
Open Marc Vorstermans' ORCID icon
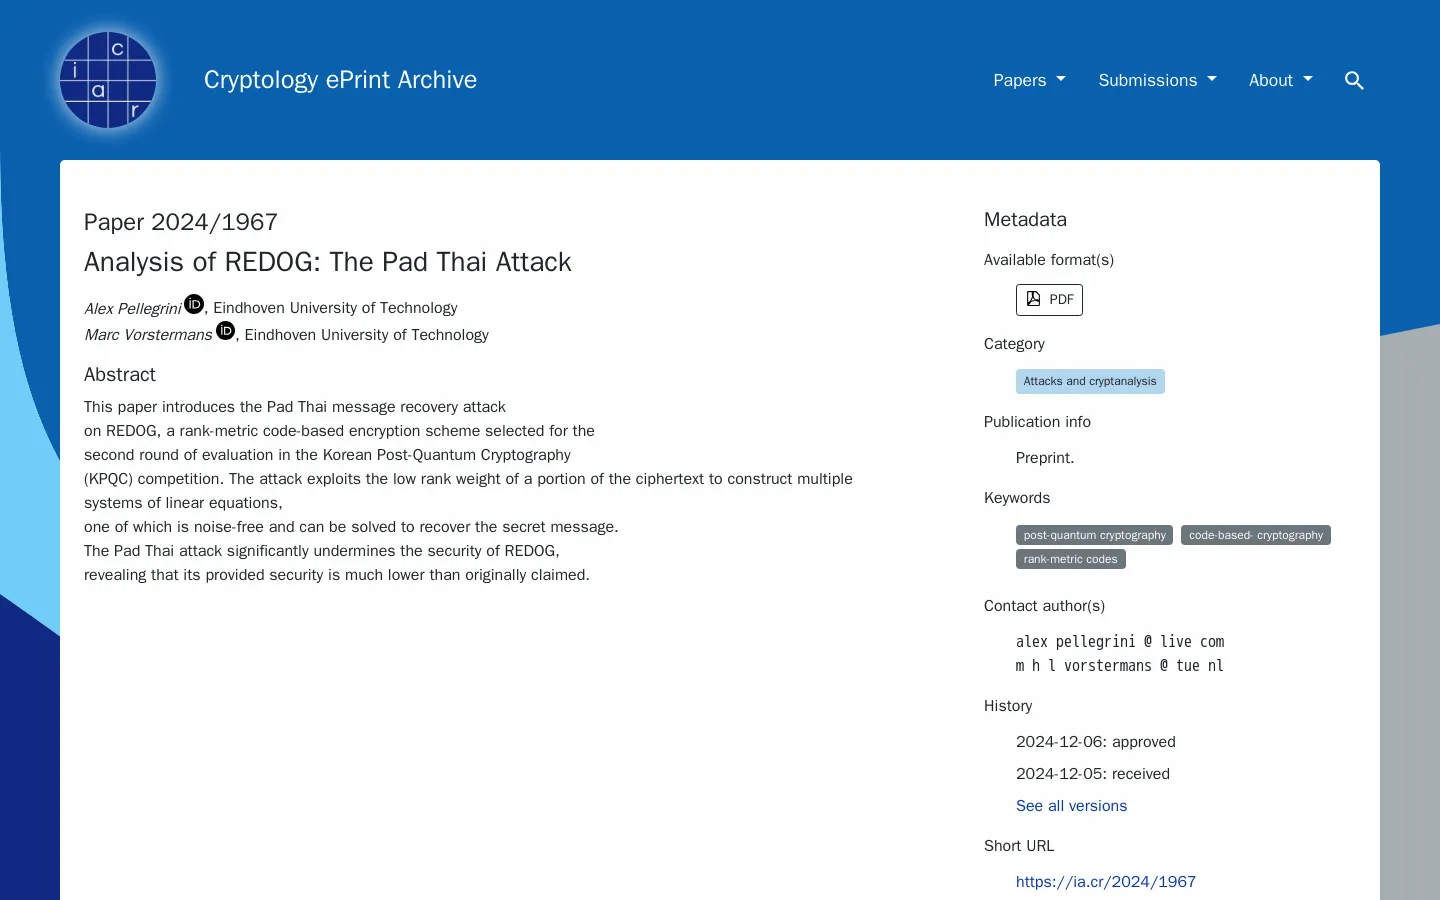(226, 331)
